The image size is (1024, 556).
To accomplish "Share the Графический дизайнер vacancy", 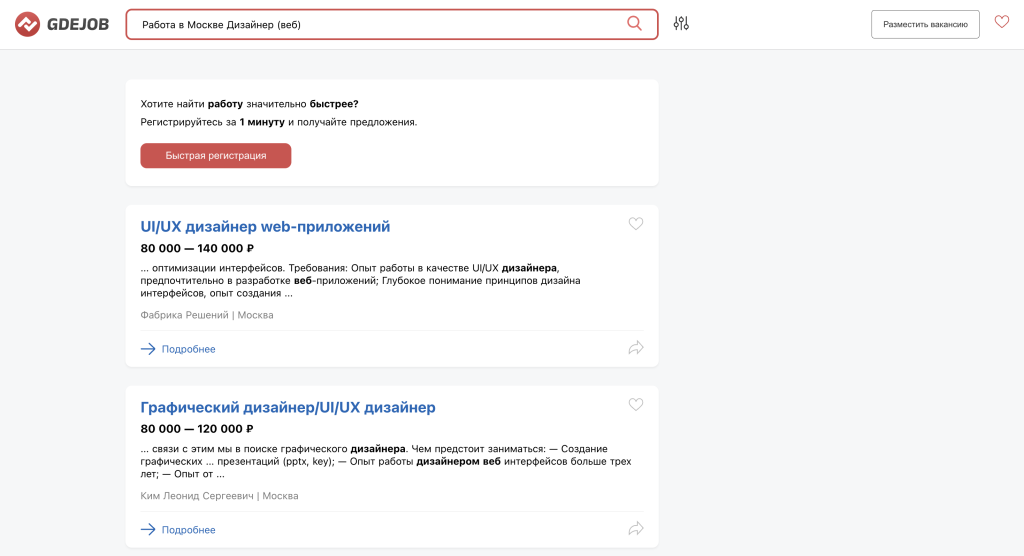I will point(635,529).
